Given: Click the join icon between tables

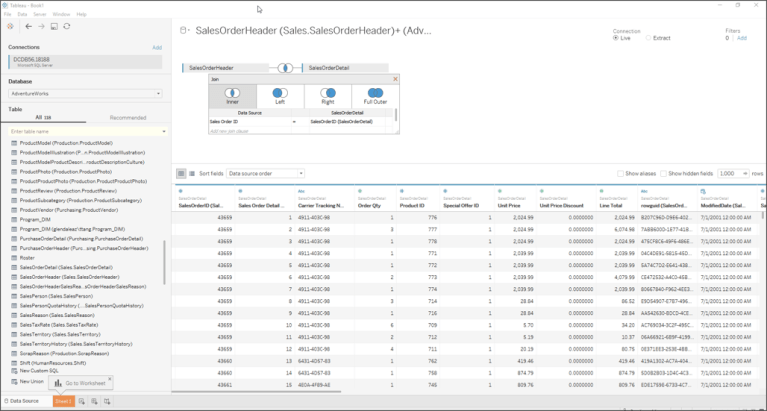Looking at the screenshot, I should click(285, 68).
